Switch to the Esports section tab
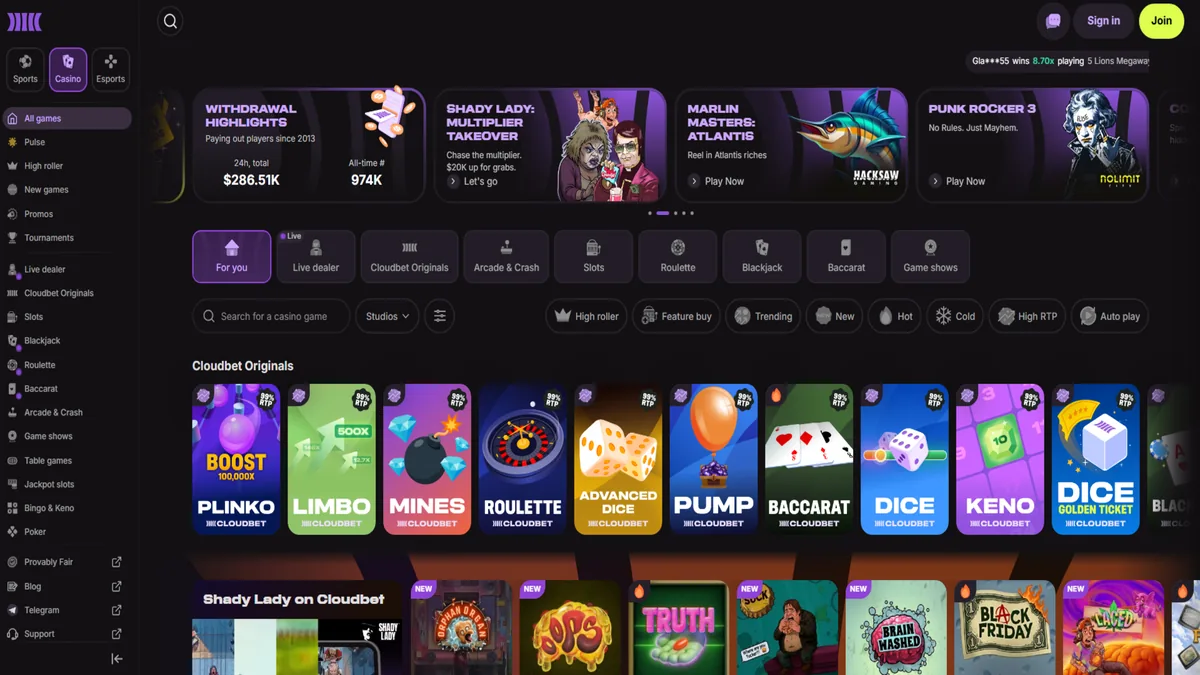The image size is (1200, 675). [111, 68]
